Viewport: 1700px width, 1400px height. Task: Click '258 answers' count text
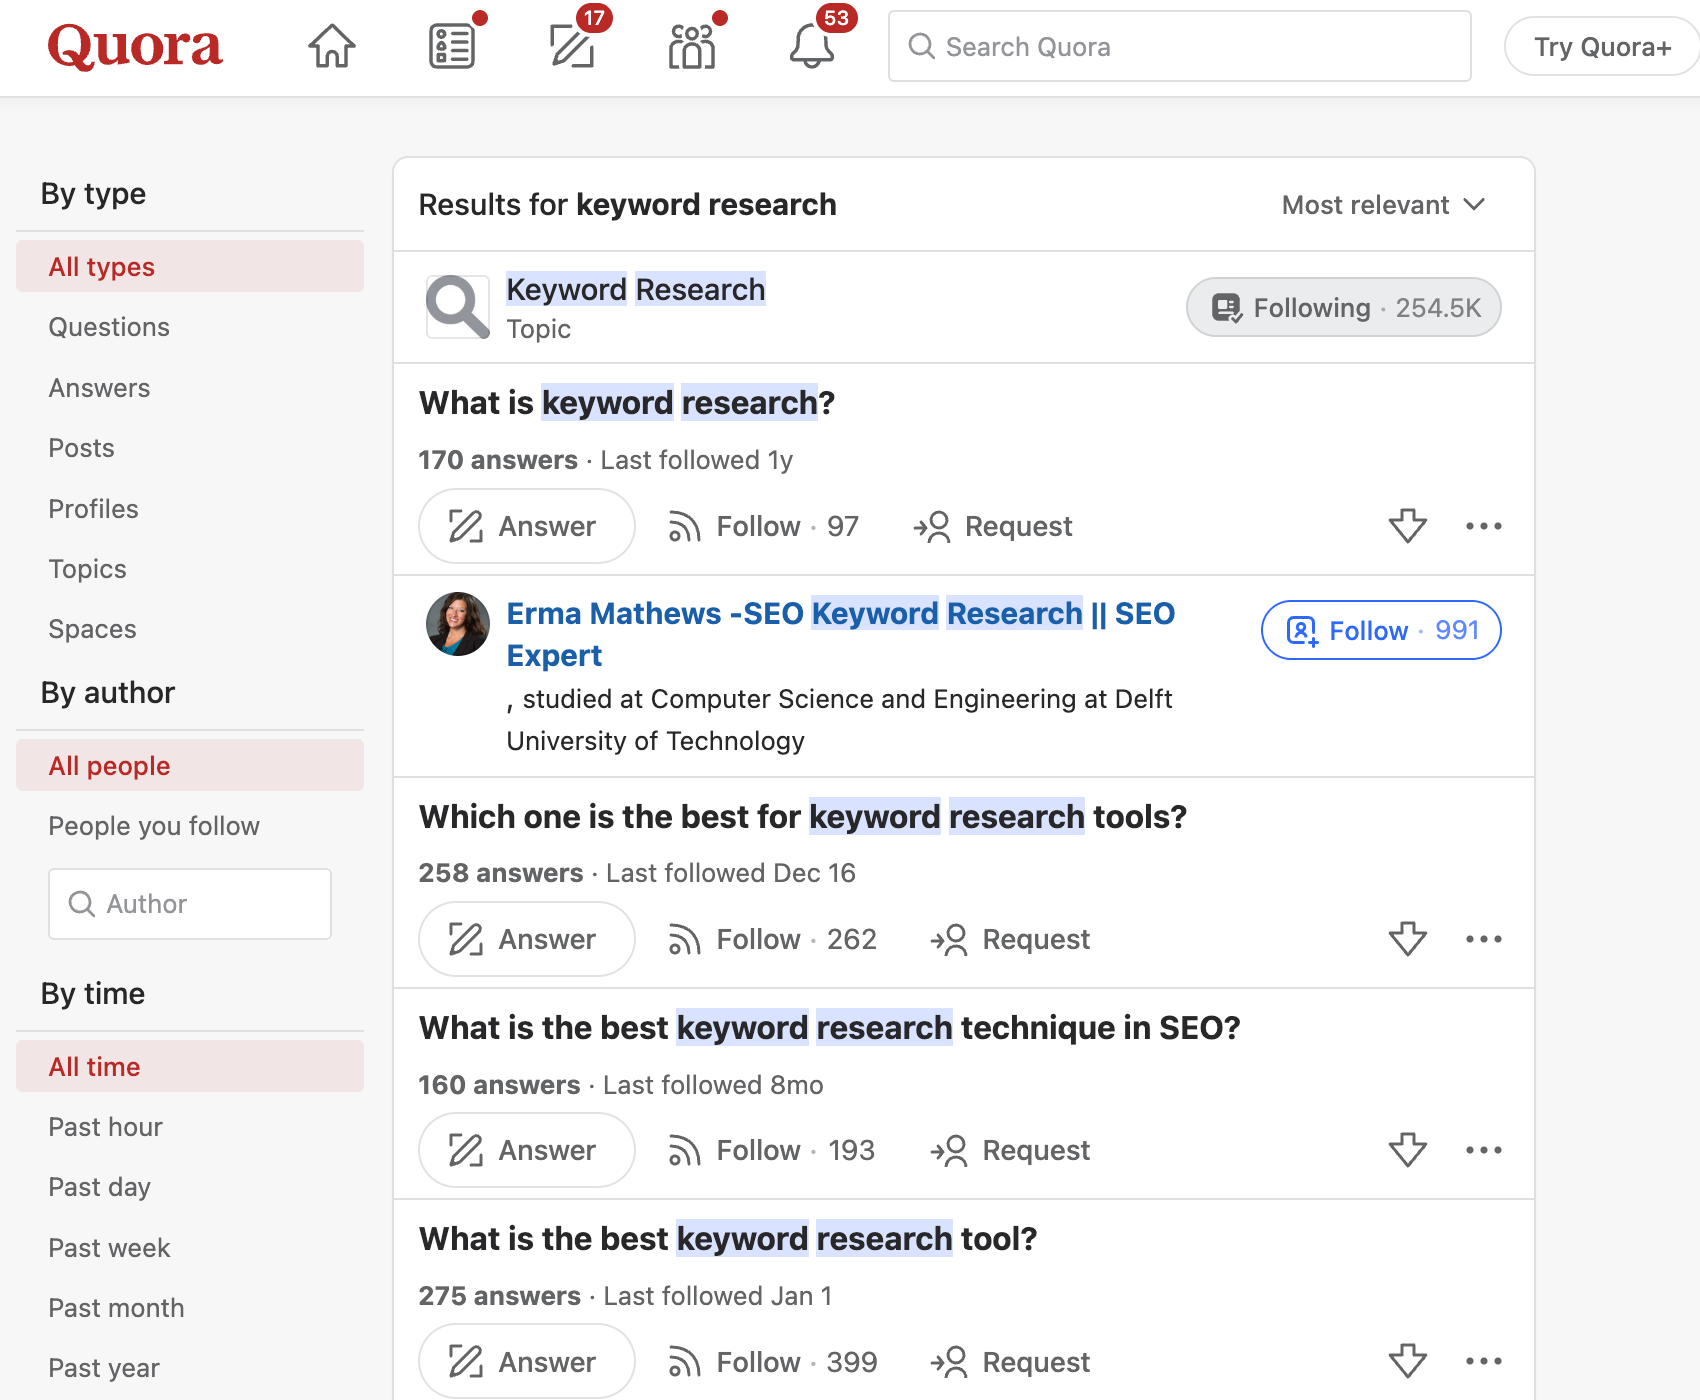501,873
